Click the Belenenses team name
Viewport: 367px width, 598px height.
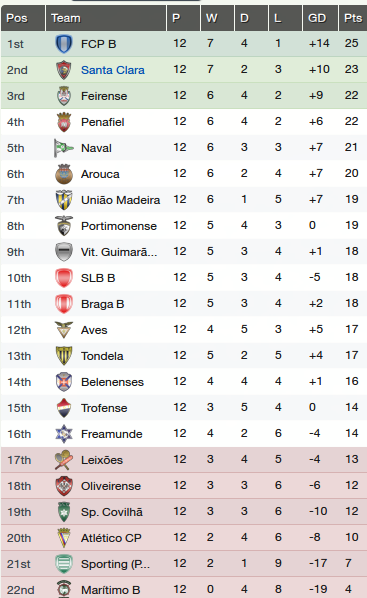(113, 382)
